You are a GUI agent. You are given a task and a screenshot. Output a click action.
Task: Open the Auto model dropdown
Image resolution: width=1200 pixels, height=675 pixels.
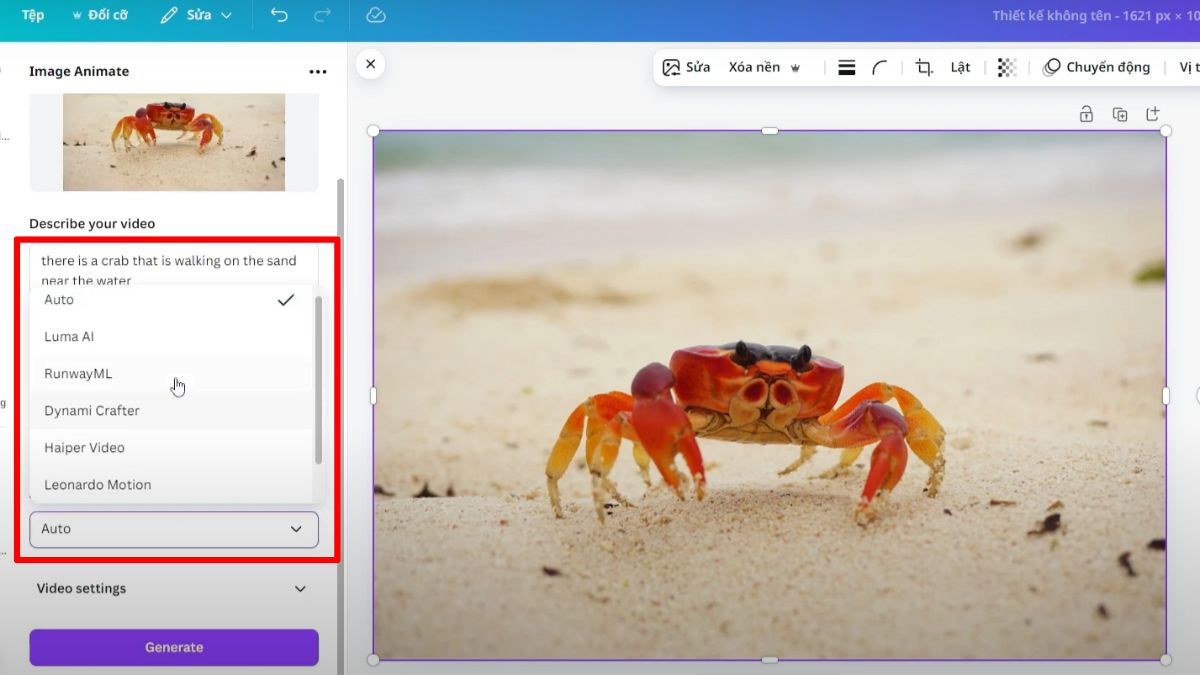pyautogui.click(x=173, y=528)
